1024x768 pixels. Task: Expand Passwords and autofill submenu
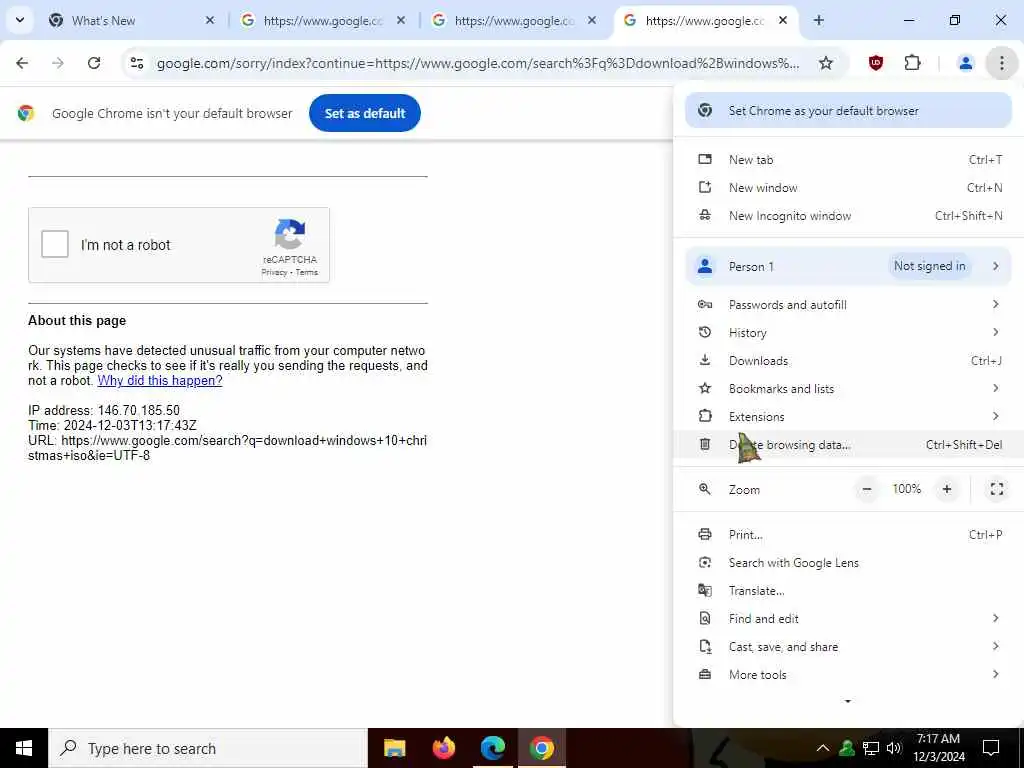pyautogui.click(x=848, y=304)
